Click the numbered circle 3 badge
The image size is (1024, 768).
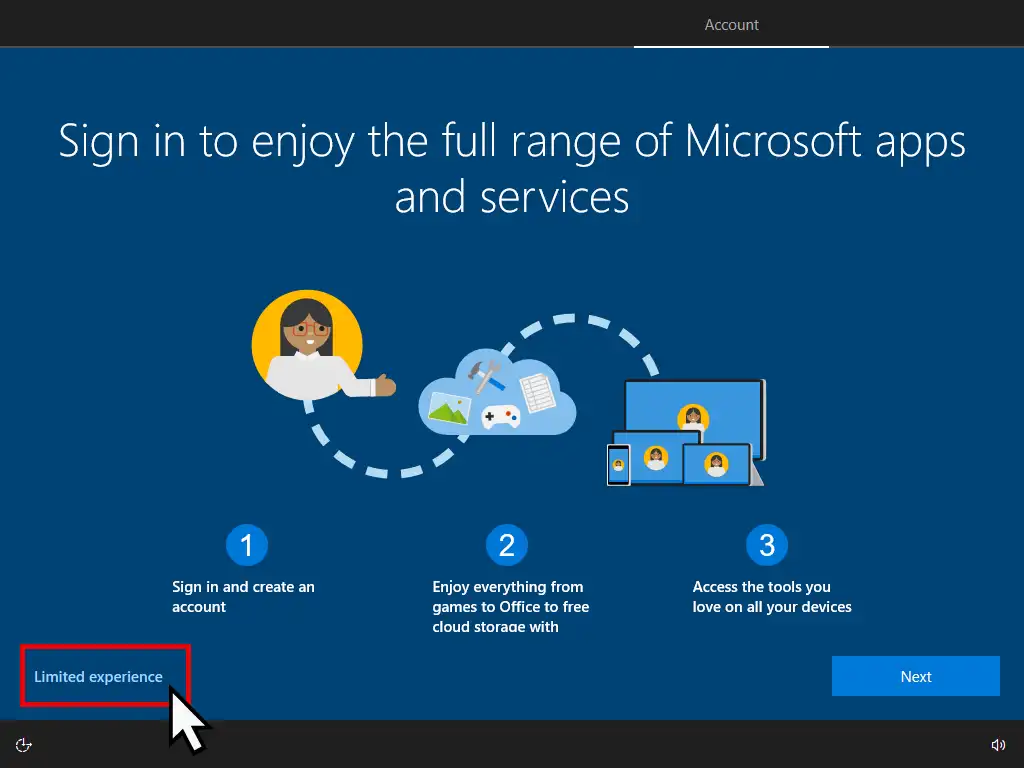coord(766,545)
